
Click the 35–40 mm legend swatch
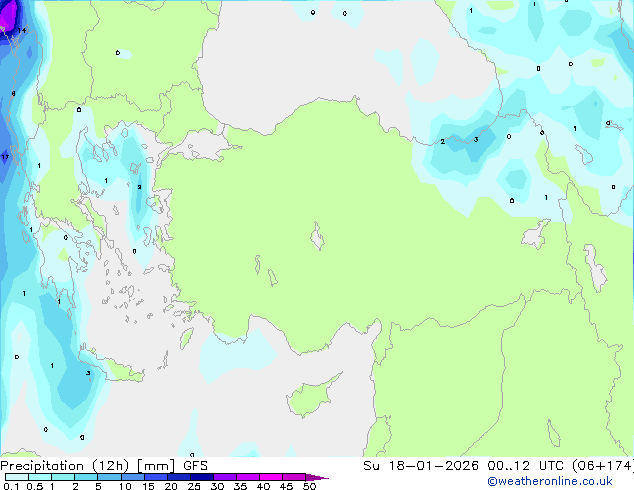[x=247, y=477]
